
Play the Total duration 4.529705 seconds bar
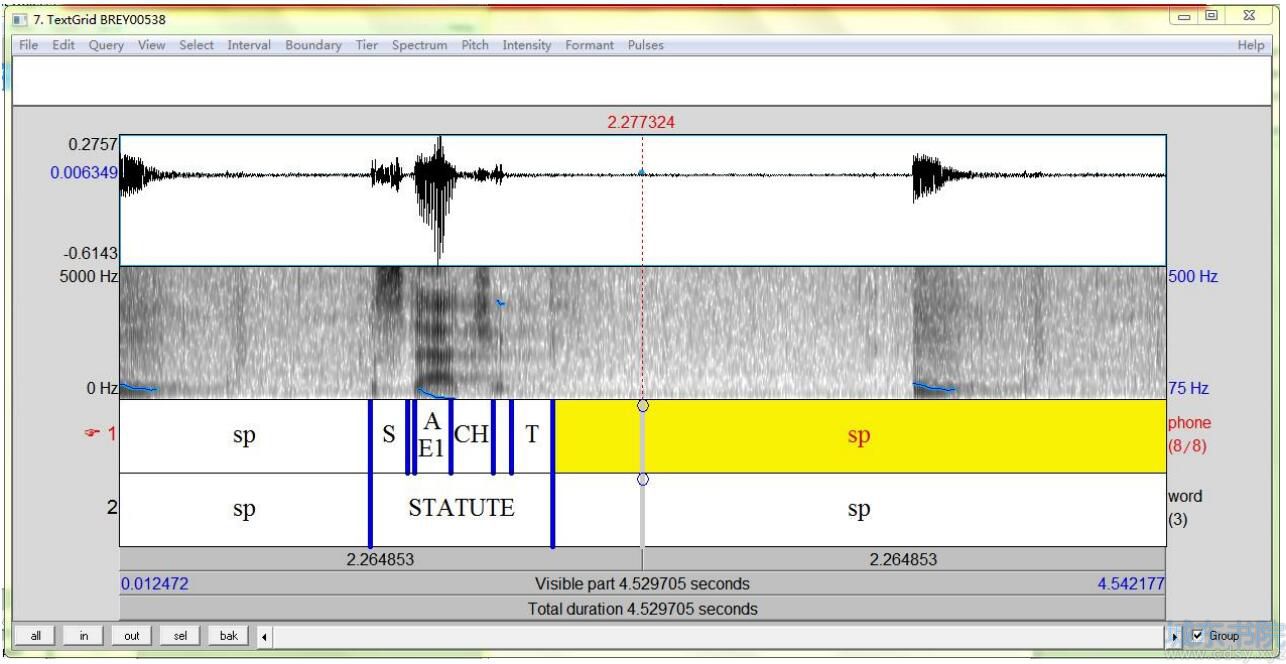click(x=642, y=609)
